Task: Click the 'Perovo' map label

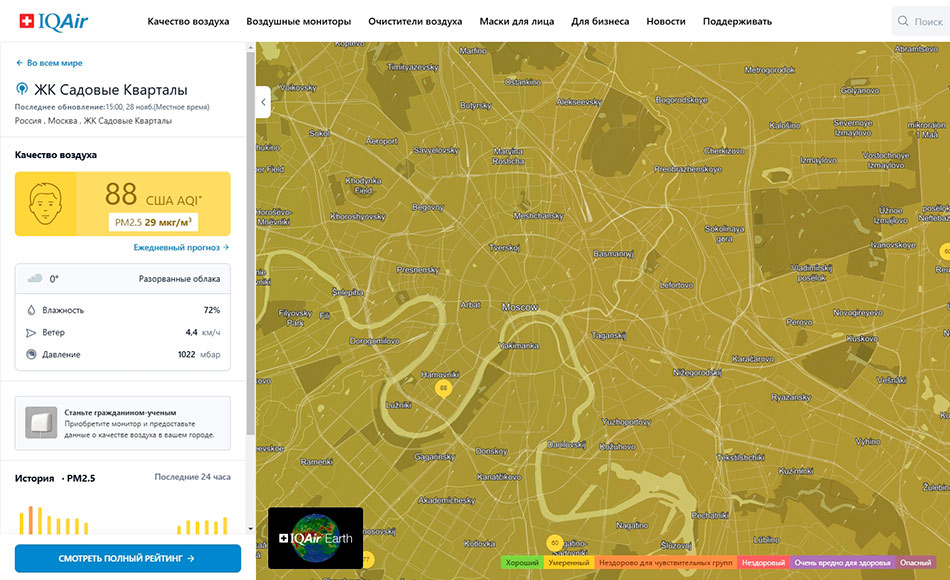Action: coord(799,322)
